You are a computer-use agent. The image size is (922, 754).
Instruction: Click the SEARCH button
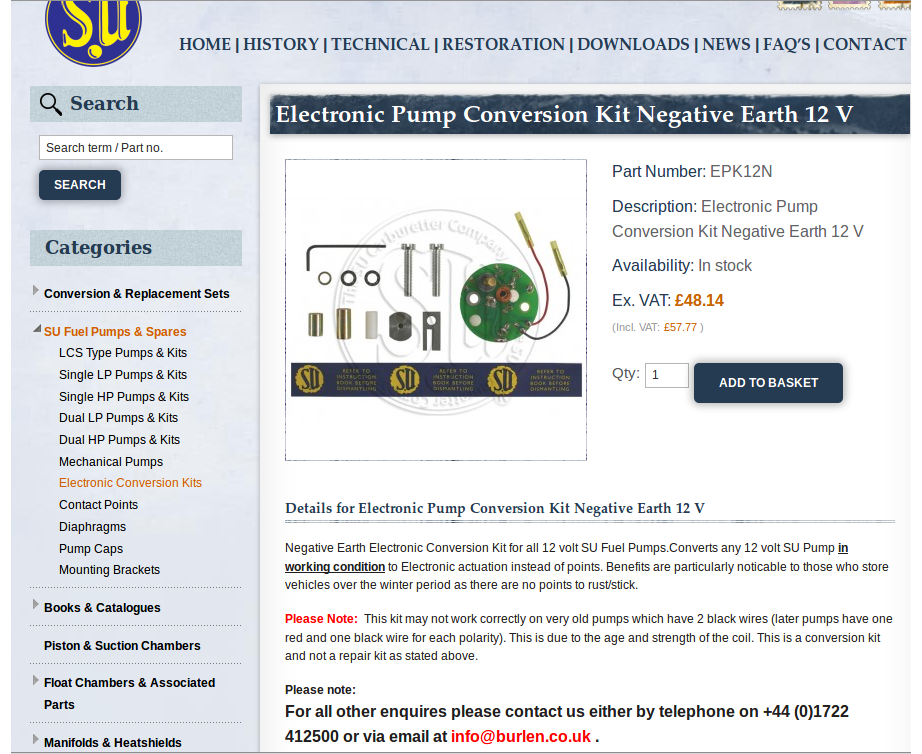(80, 185)
